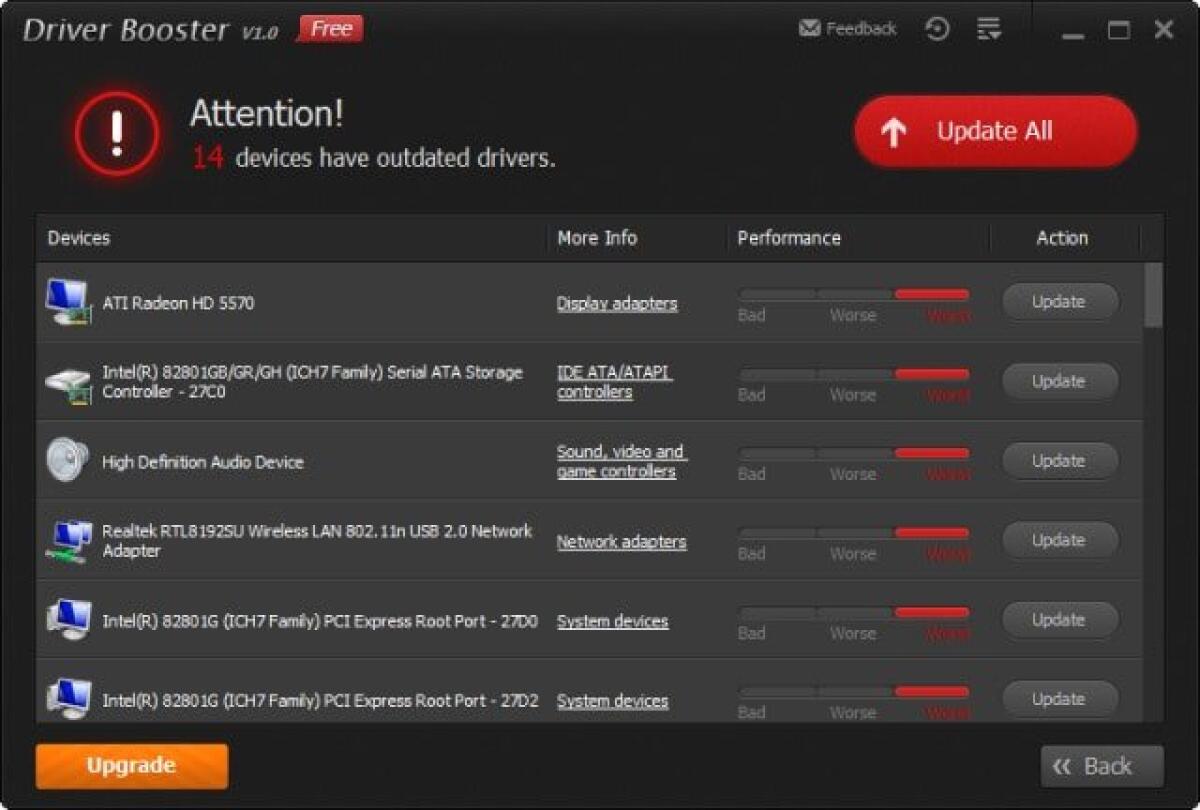
Task: Open the IDE ATA/ATAPI controllers link
Action: [x=614, y=381]
